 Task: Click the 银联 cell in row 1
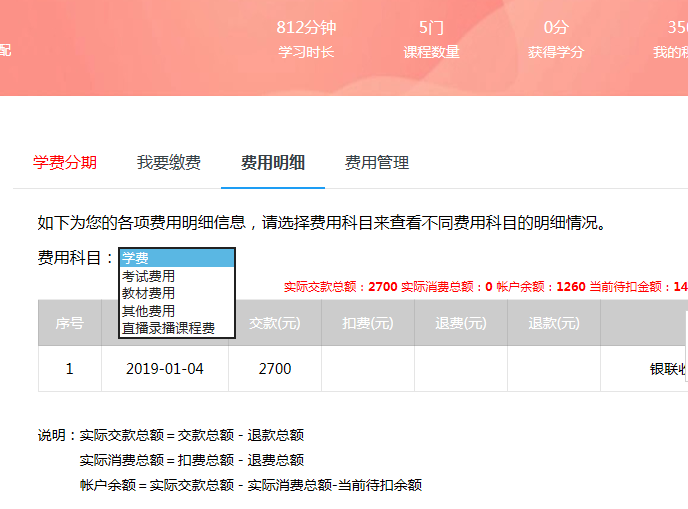click(x=666, y=369)
